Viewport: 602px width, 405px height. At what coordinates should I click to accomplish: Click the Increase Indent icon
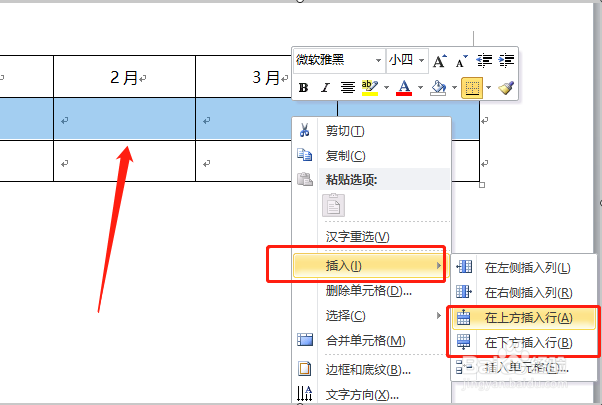[x=506, y=61]
